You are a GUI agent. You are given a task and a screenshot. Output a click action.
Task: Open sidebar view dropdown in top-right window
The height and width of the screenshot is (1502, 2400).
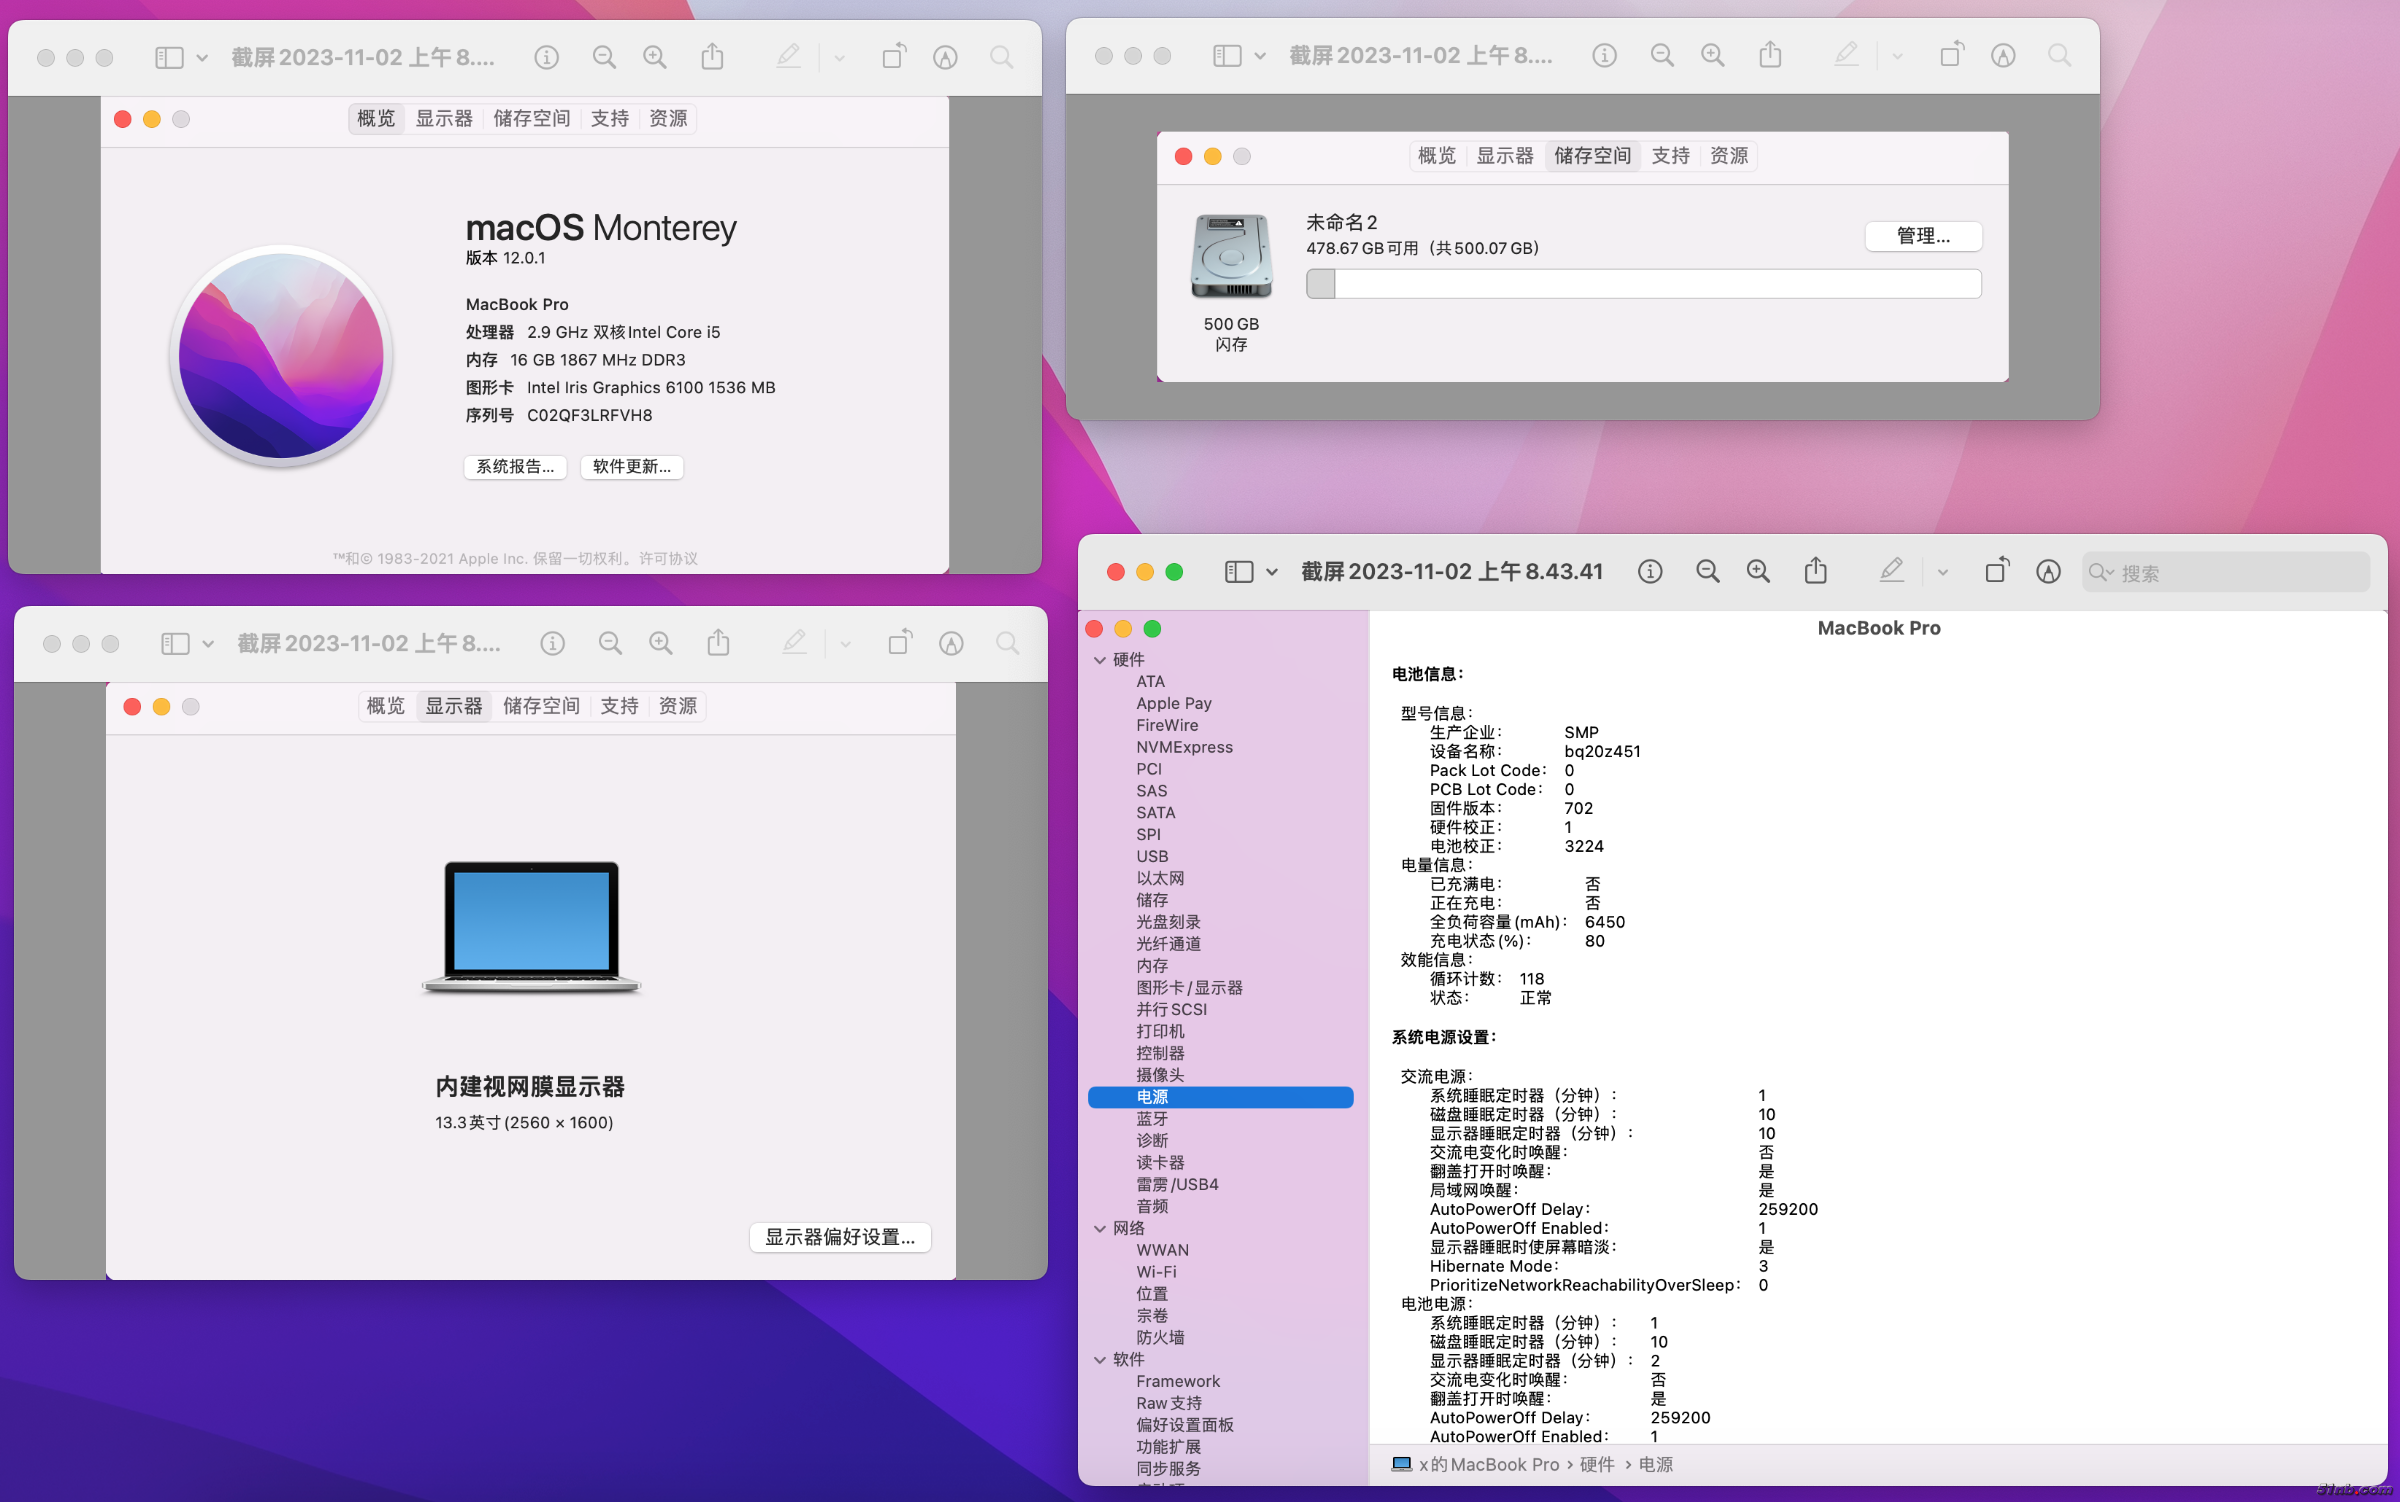1260,56
